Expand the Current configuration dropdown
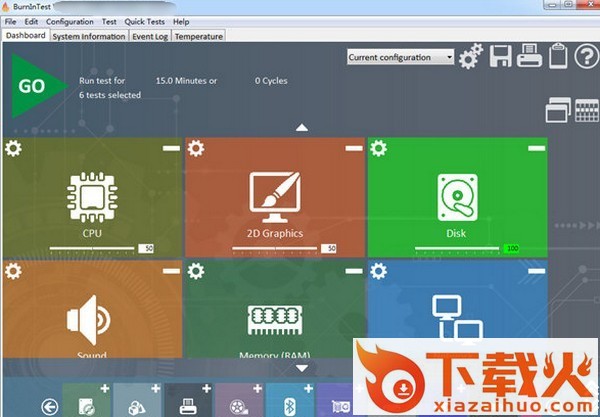Screen dimensions: 600x417 pos(401,57)
